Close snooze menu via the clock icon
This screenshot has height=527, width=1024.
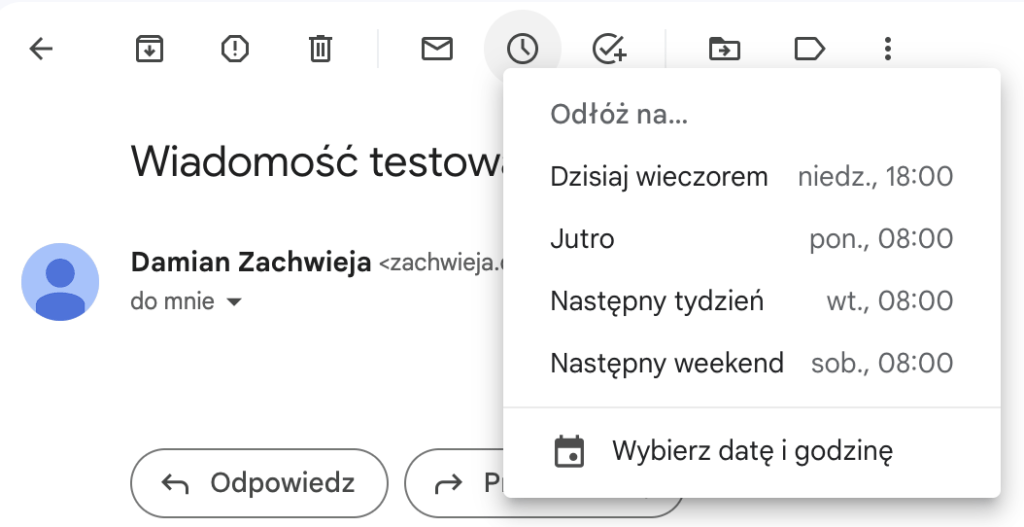pos(522,49)
